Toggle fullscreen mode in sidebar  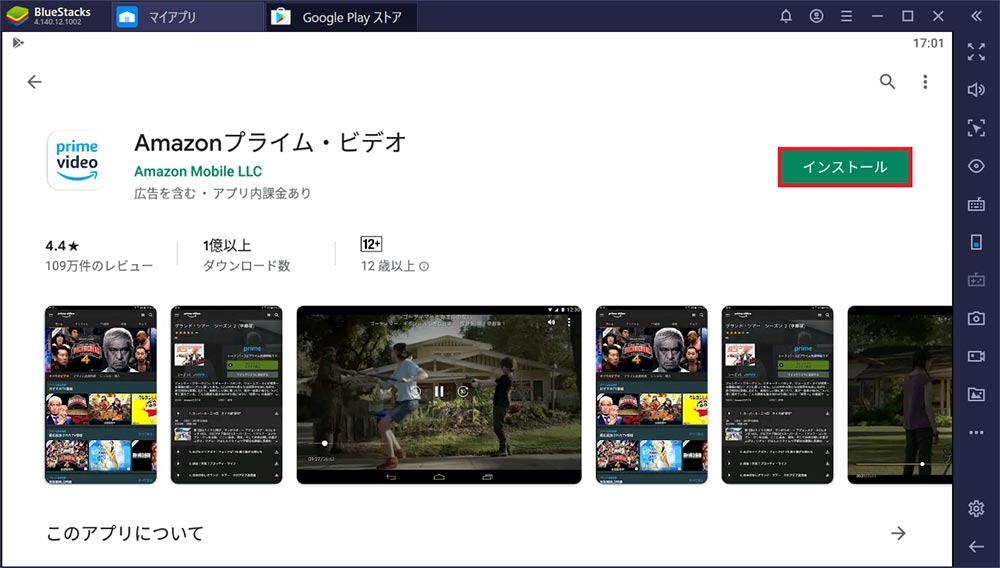tap(976, 52)
